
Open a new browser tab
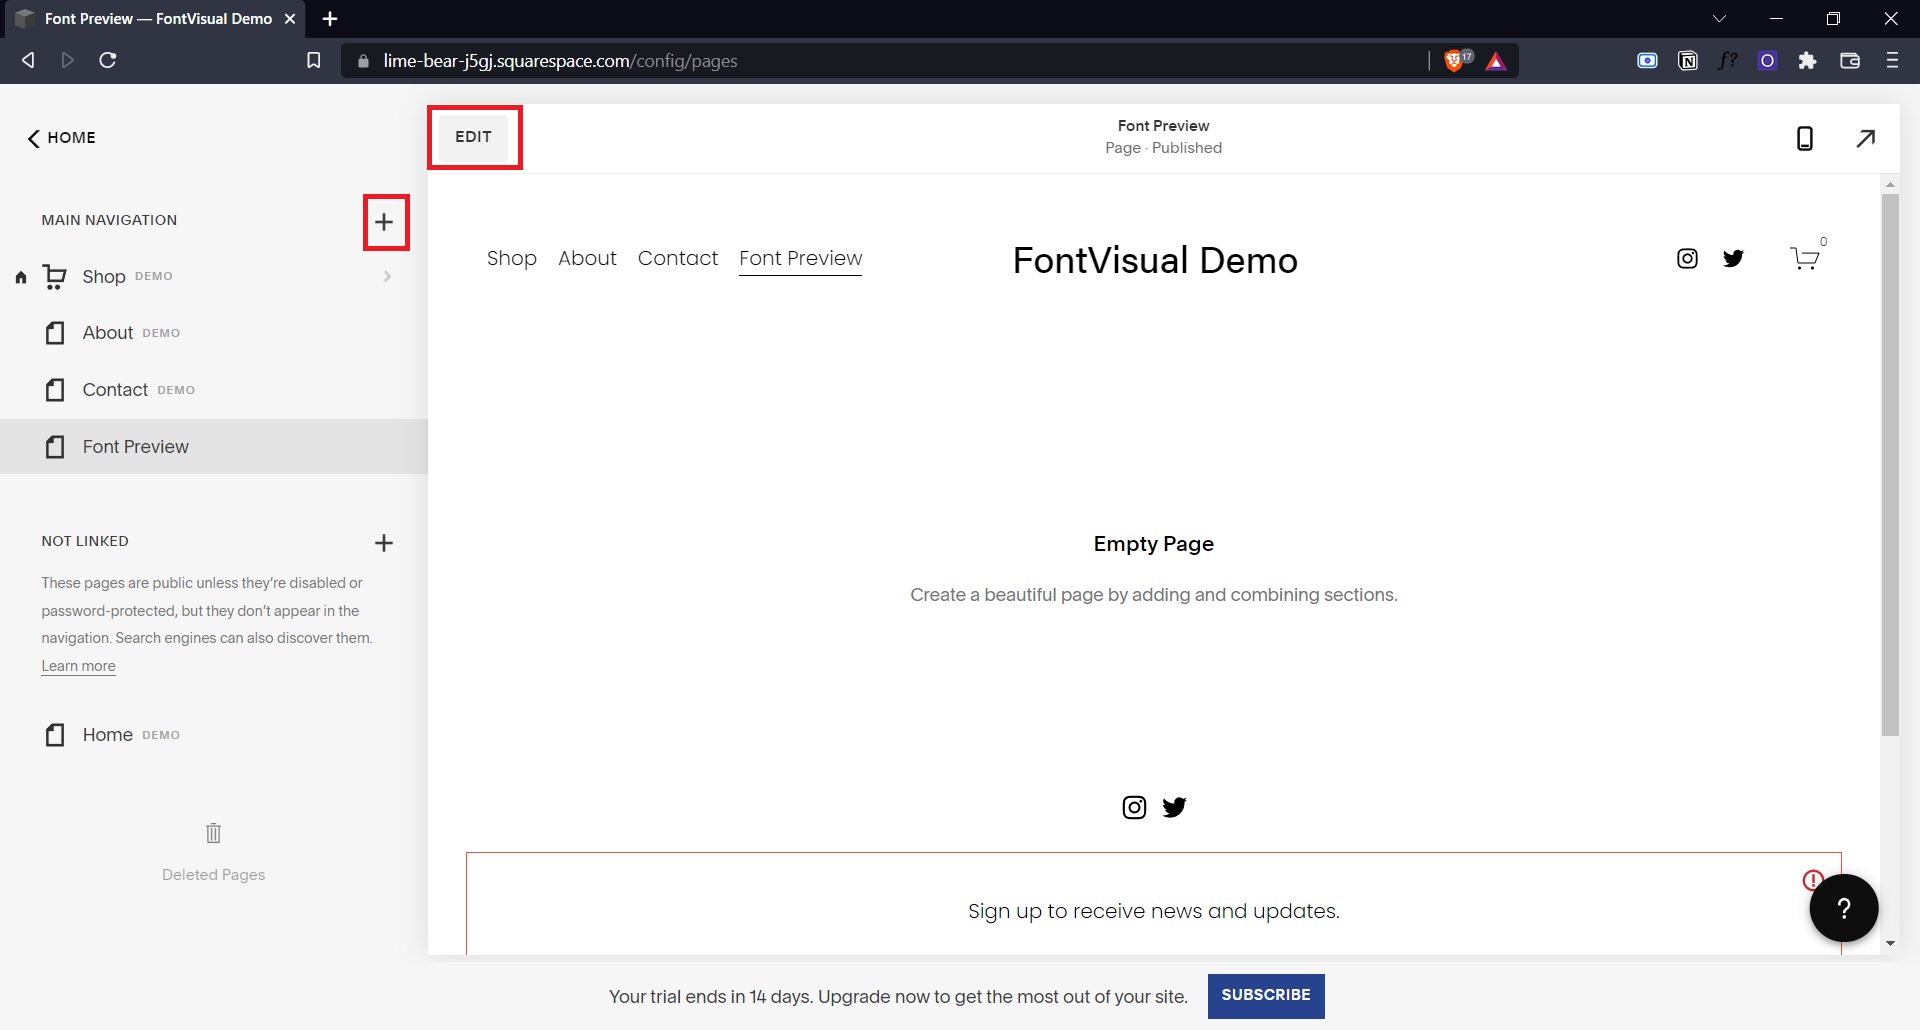coord(330,19)
